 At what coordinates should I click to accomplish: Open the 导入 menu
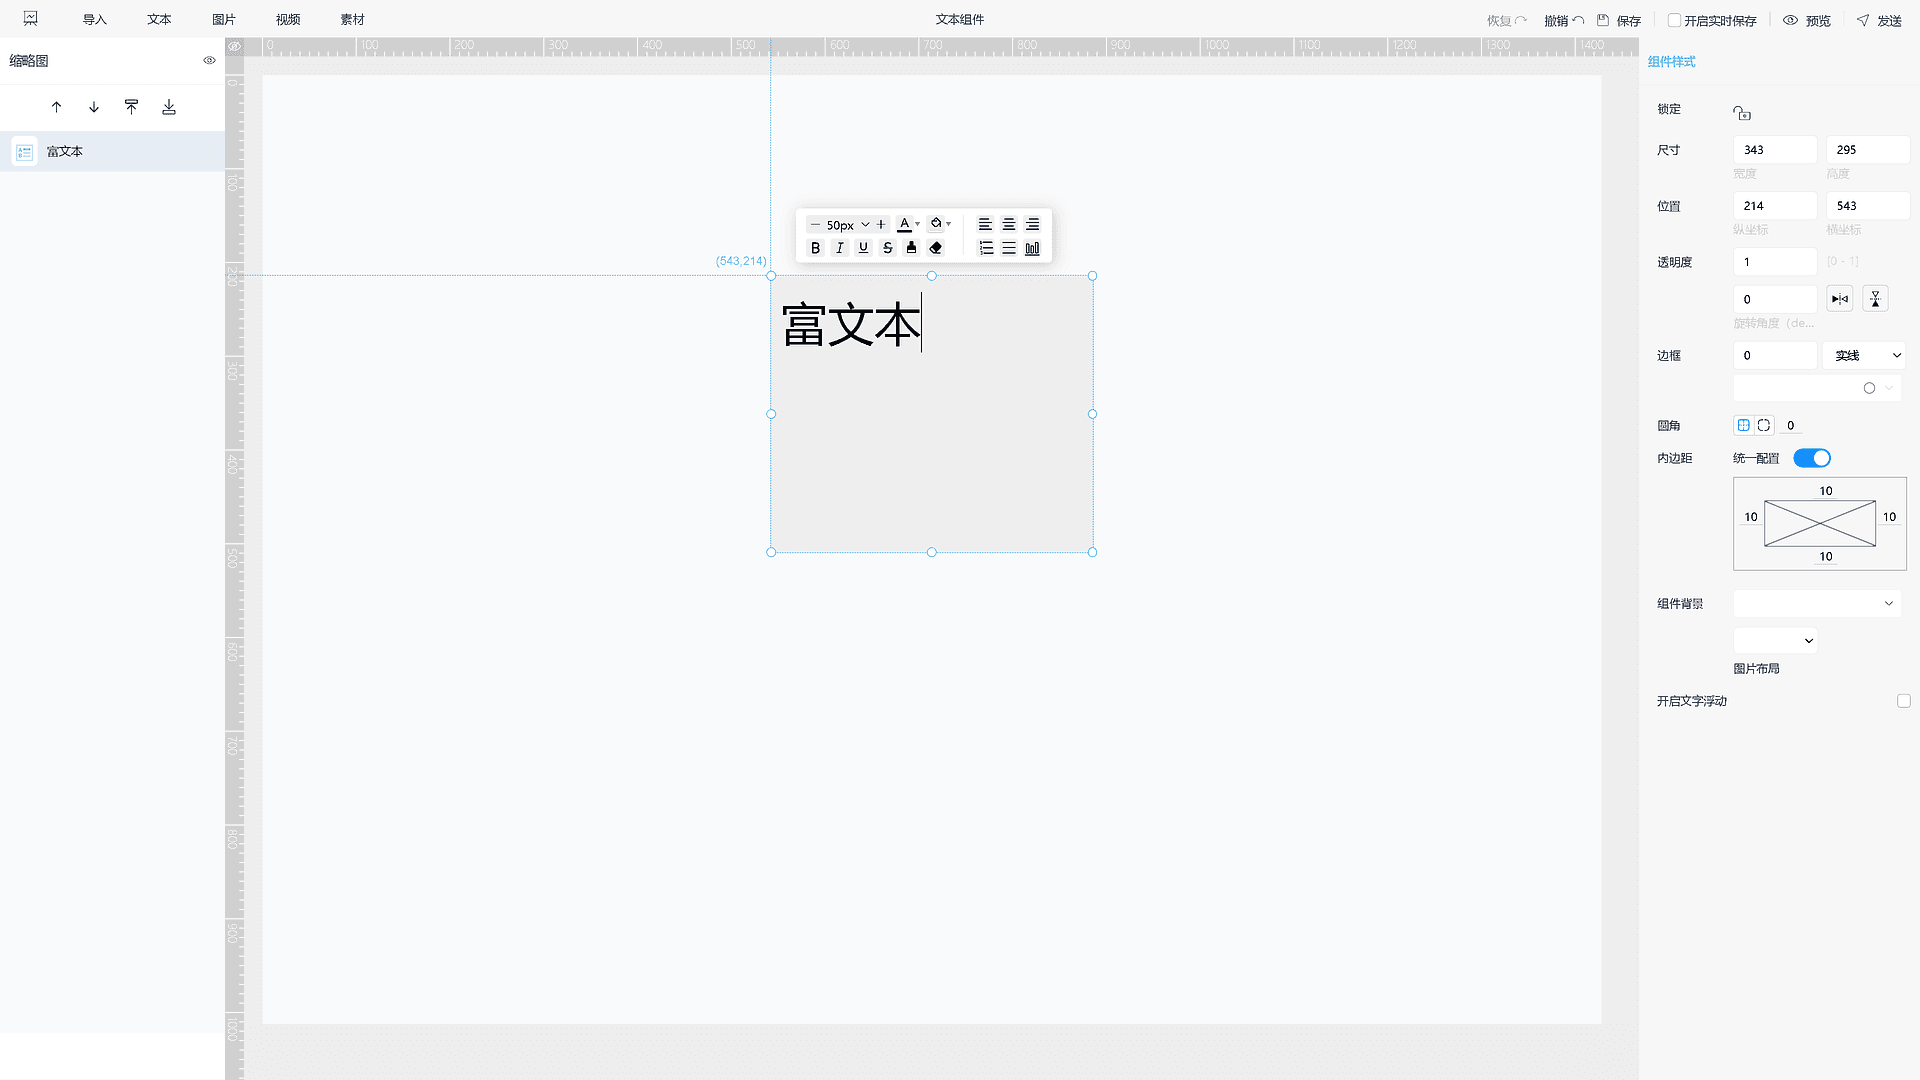[x=94, y=20]
